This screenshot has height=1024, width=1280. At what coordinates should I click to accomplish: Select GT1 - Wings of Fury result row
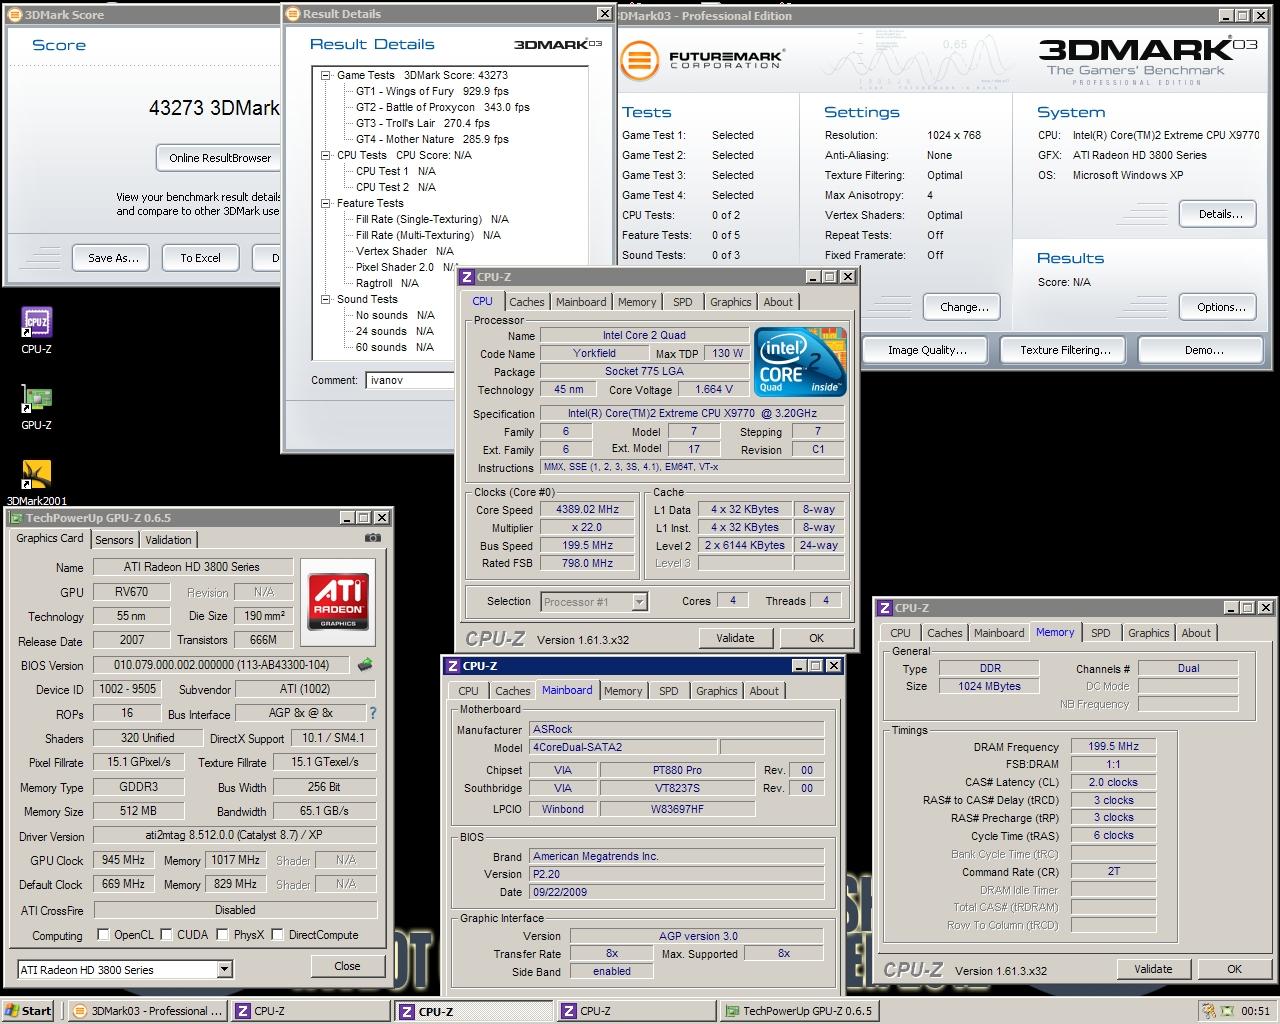click(x=432, y=91)
